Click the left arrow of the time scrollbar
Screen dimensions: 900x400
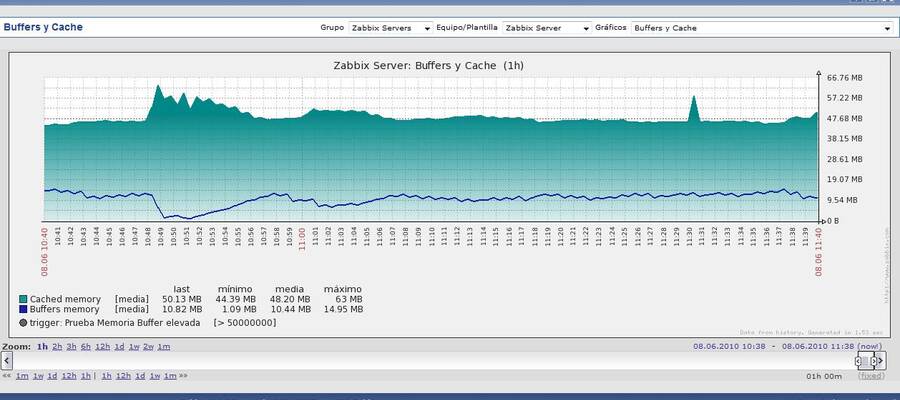pos(8,360)
